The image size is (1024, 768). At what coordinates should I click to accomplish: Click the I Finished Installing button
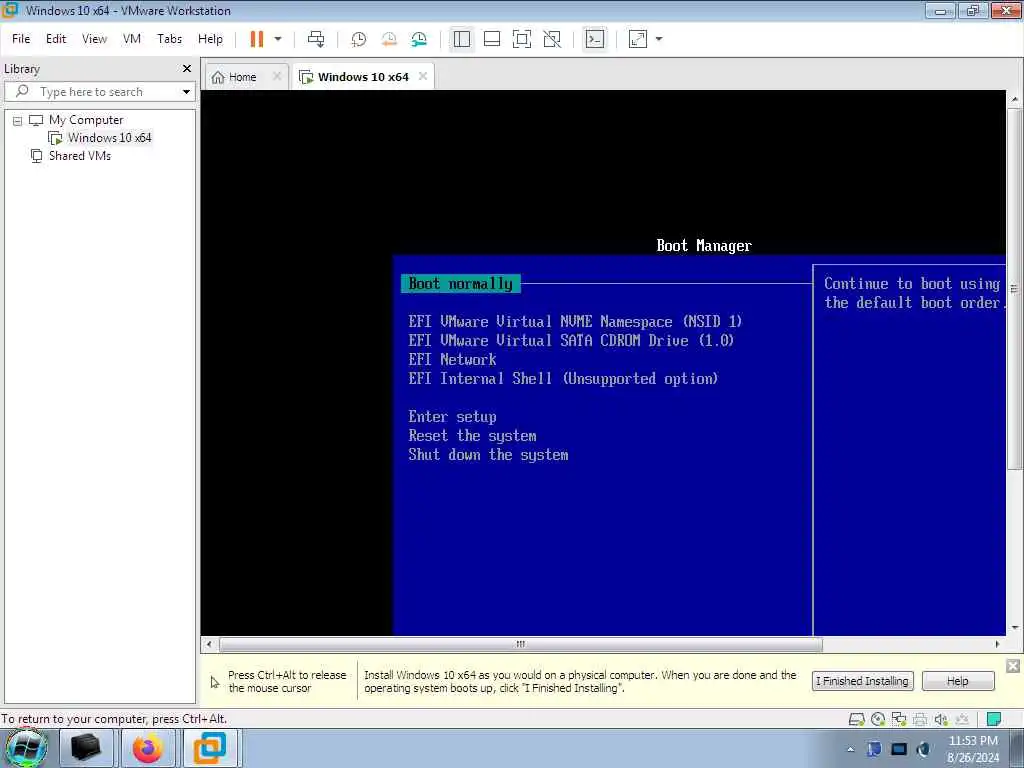point(862,681)
